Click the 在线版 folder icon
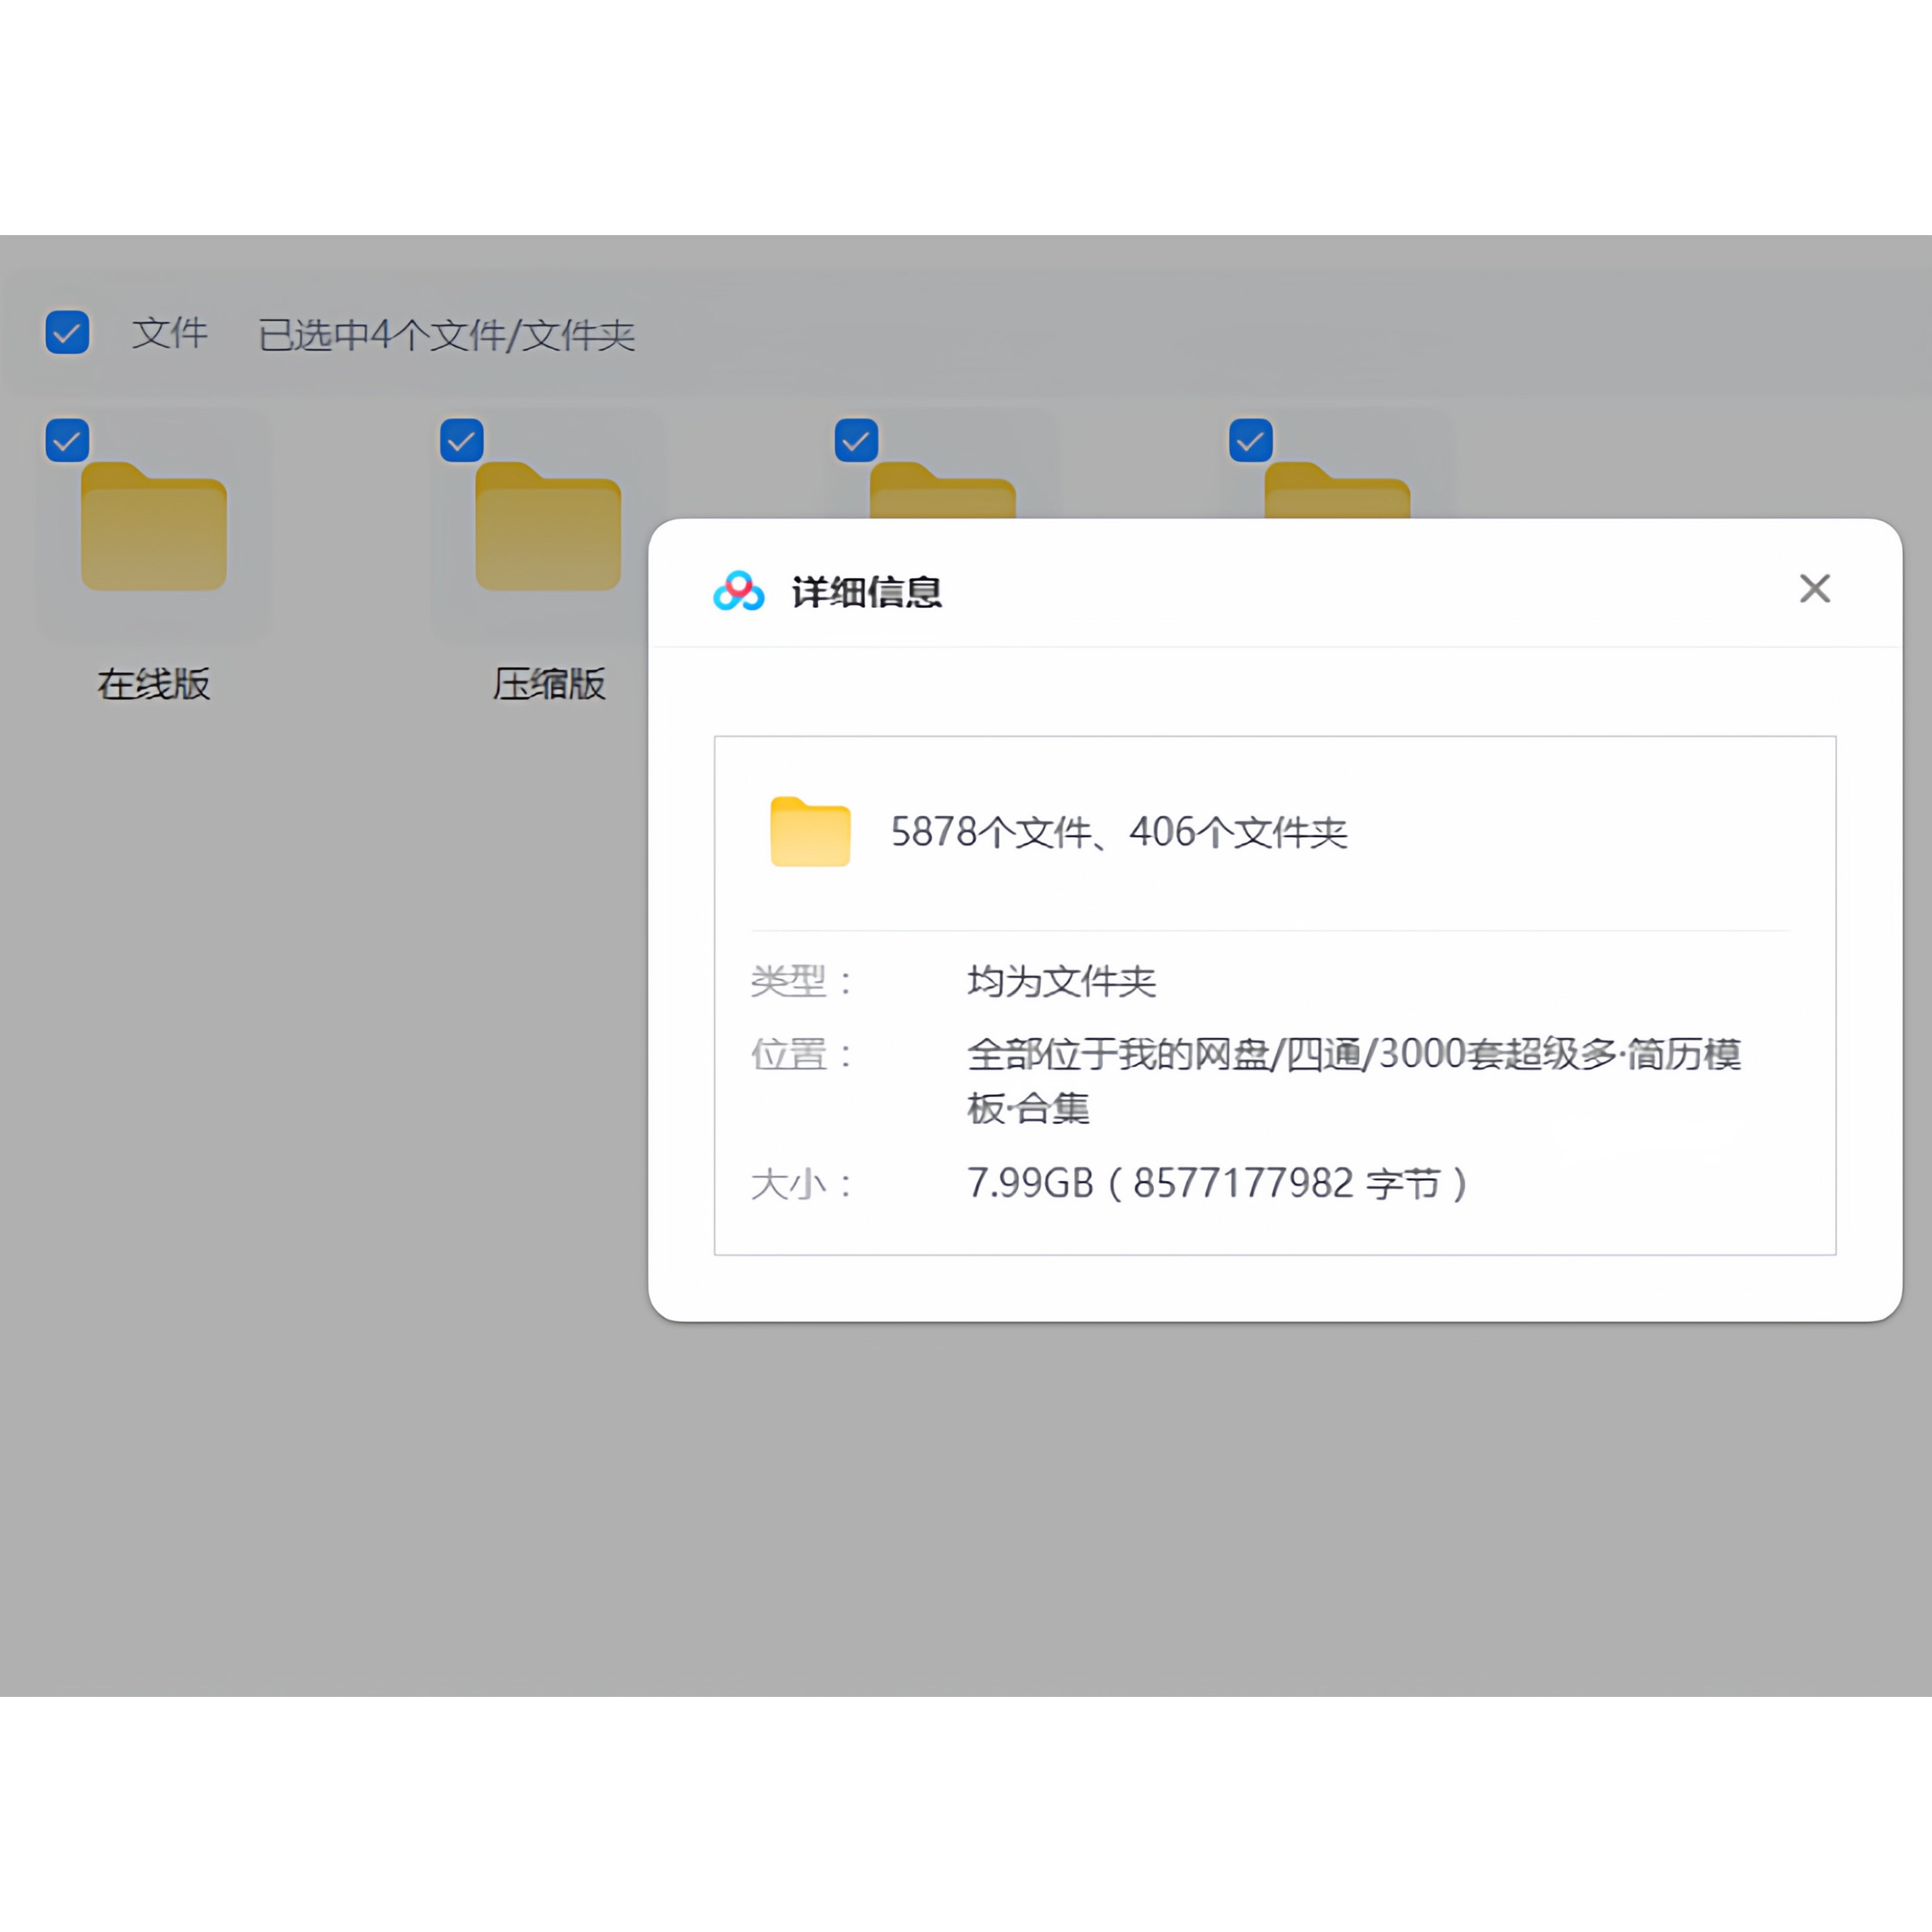This screenshot has height=1932, width=1932. coord(154,526)
